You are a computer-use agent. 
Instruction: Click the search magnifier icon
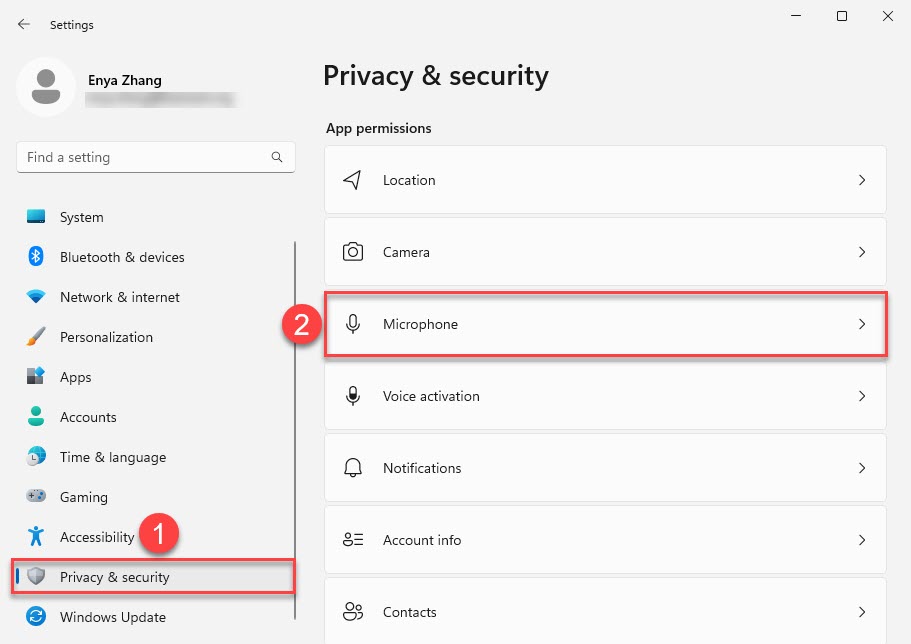[x=277, y=157]
